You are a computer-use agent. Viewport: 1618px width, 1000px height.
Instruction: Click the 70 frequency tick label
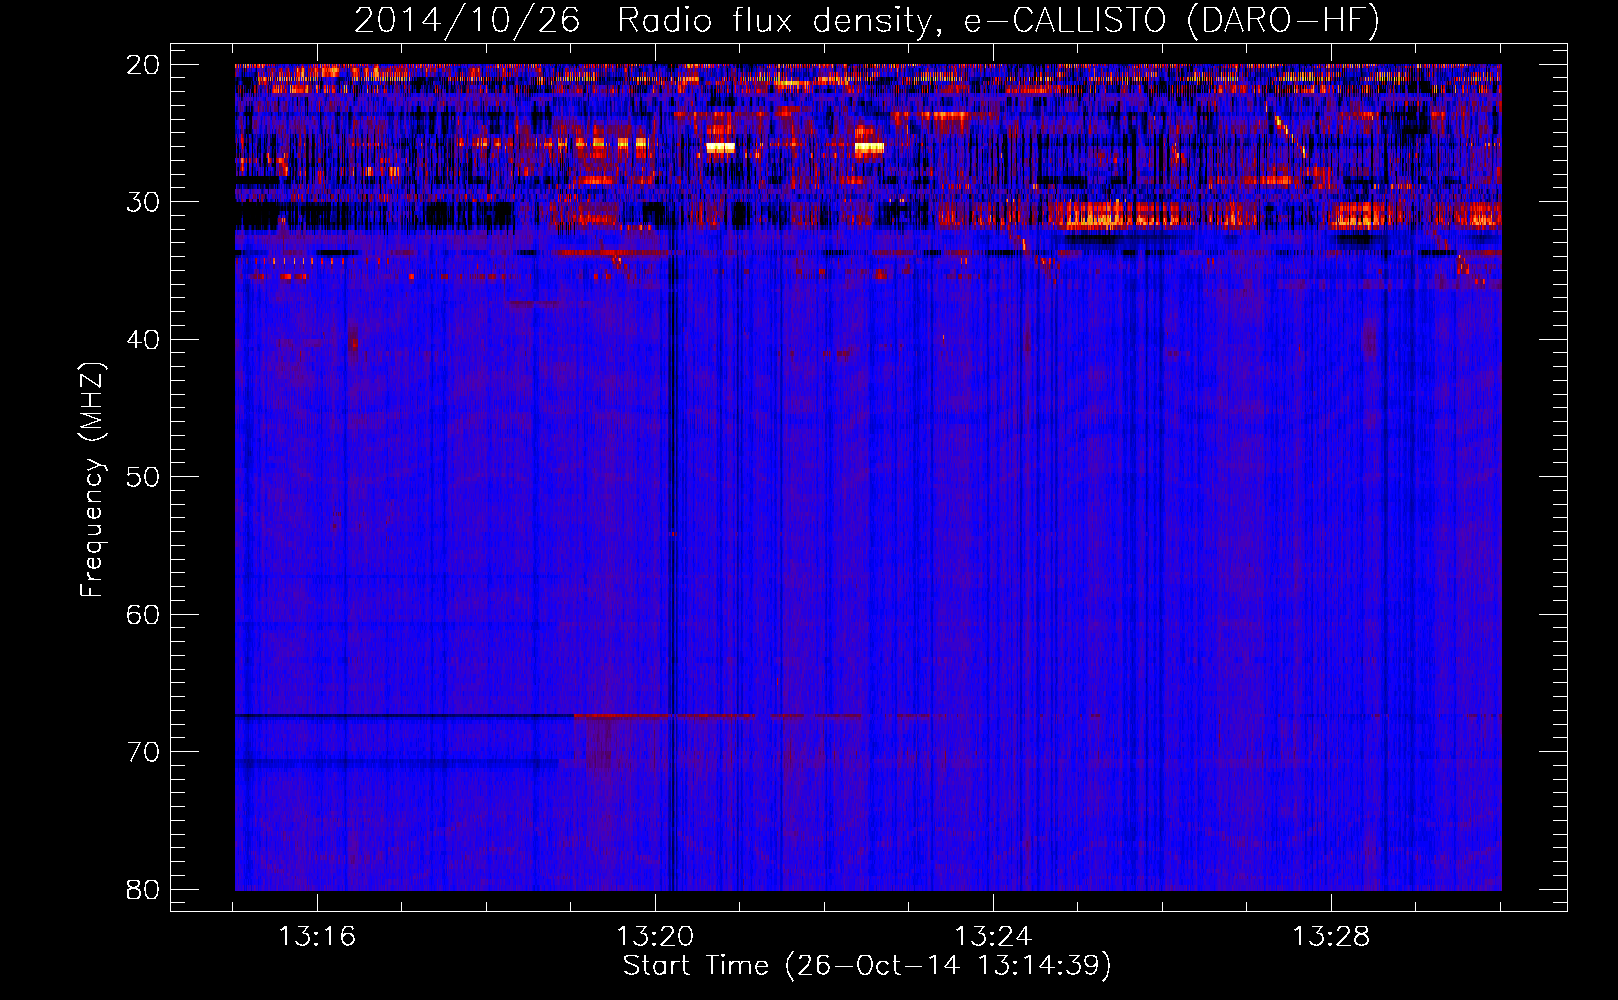[x=143, y=752]
